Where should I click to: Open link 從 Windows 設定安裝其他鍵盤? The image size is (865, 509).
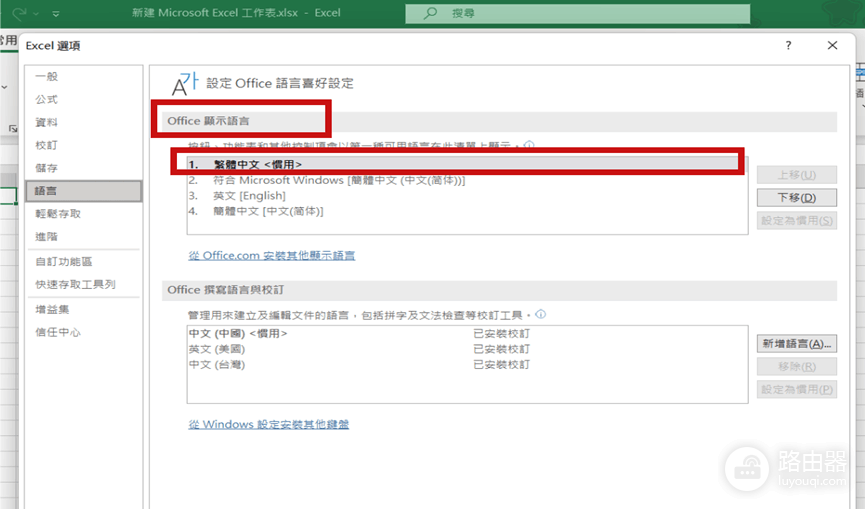269,424
